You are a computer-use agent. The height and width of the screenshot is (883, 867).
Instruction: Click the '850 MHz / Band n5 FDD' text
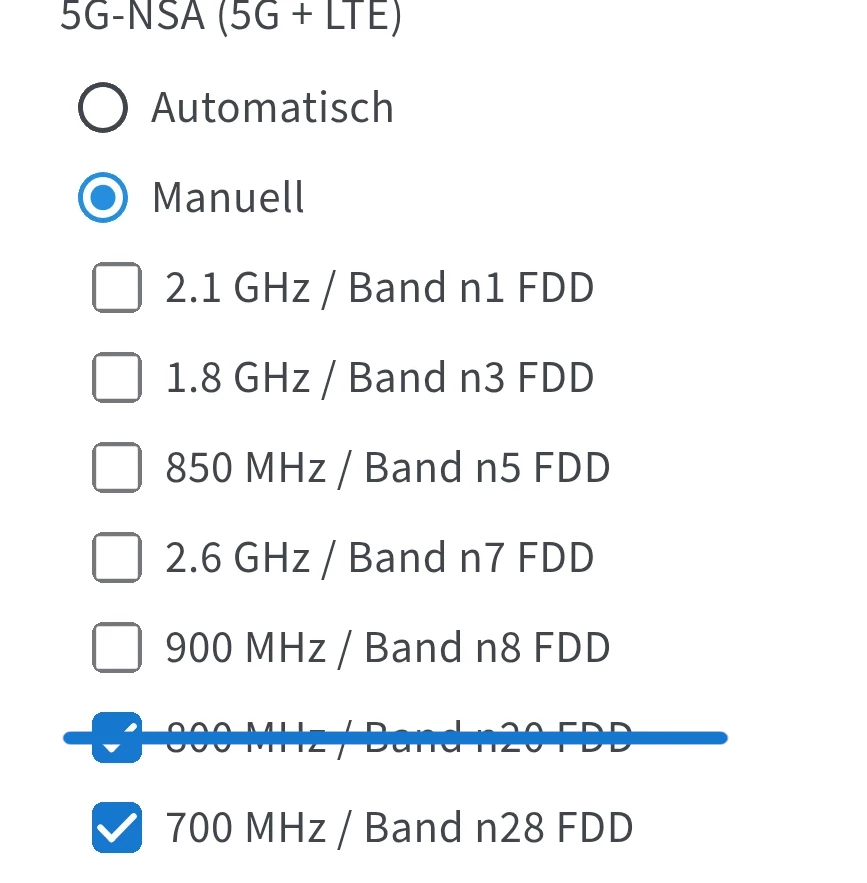388,468
